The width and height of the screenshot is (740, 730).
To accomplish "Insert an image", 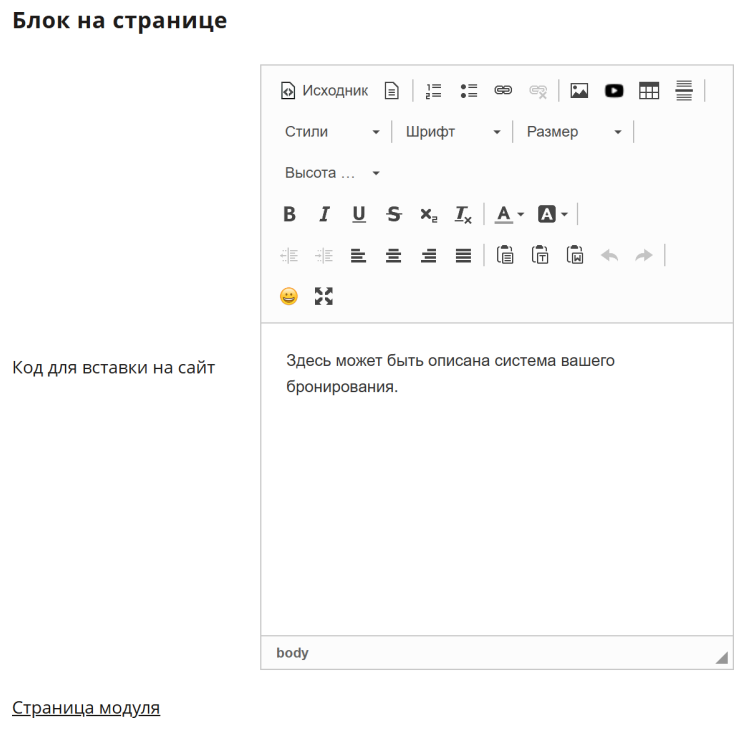I will coord(579,91).
